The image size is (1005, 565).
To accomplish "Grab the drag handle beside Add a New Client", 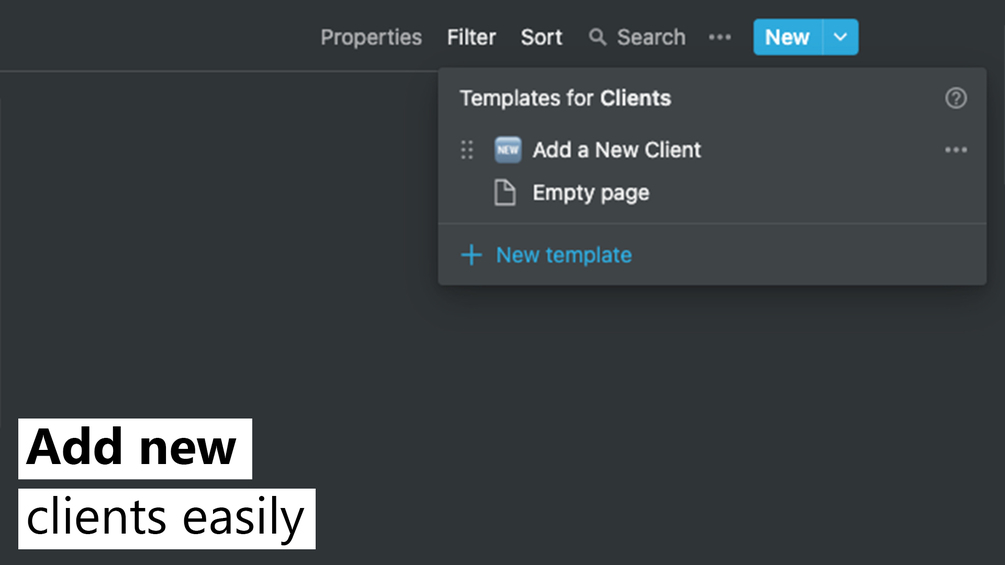I will point(467,150).
